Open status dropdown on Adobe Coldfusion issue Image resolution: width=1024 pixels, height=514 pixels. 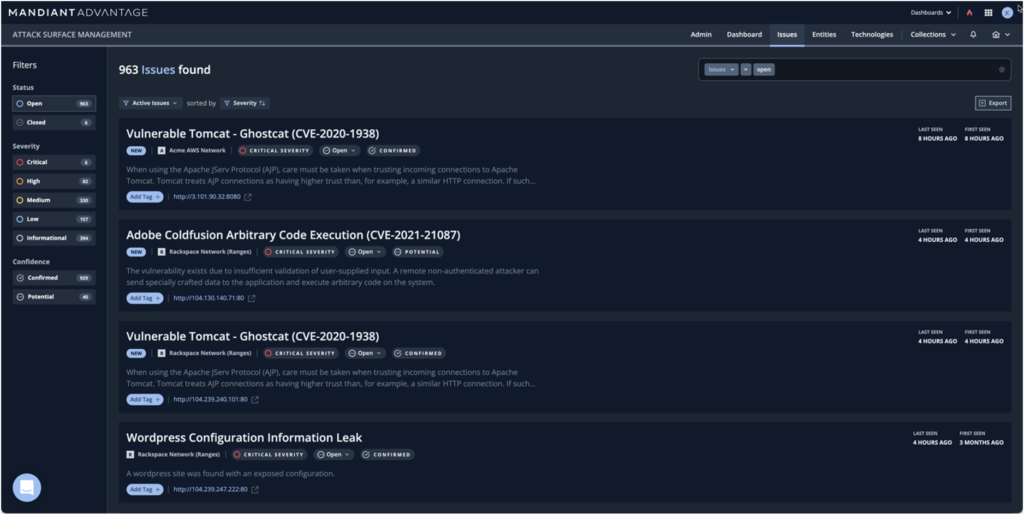click(x=365, y=252)
